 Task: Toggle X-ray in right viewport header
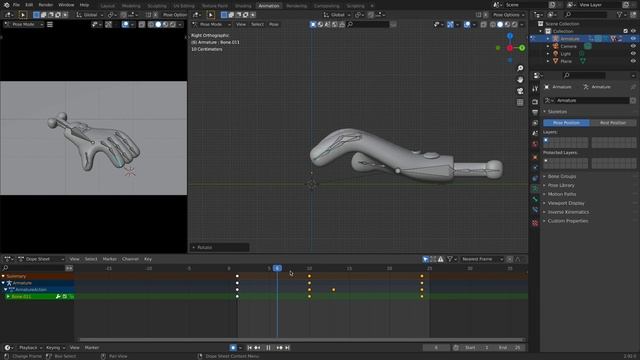coord(484,24)
